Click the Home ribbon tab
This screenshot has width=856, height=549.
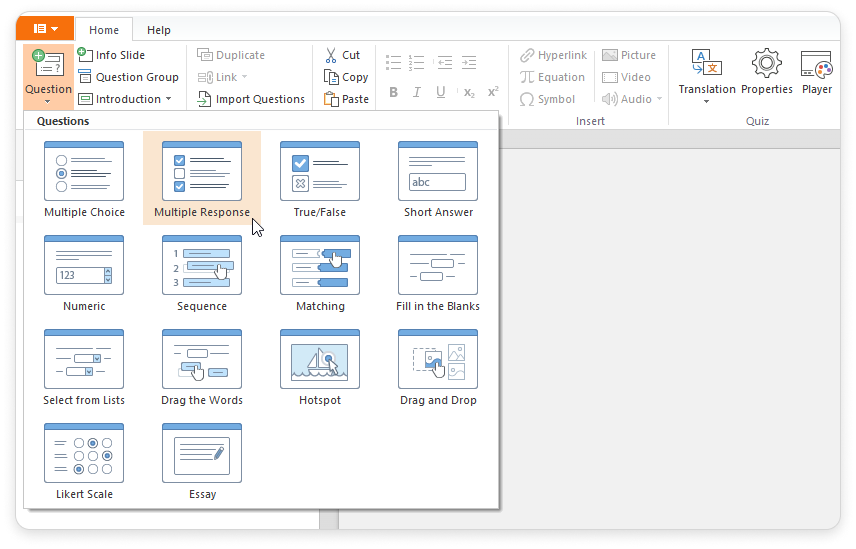point(103,30)
